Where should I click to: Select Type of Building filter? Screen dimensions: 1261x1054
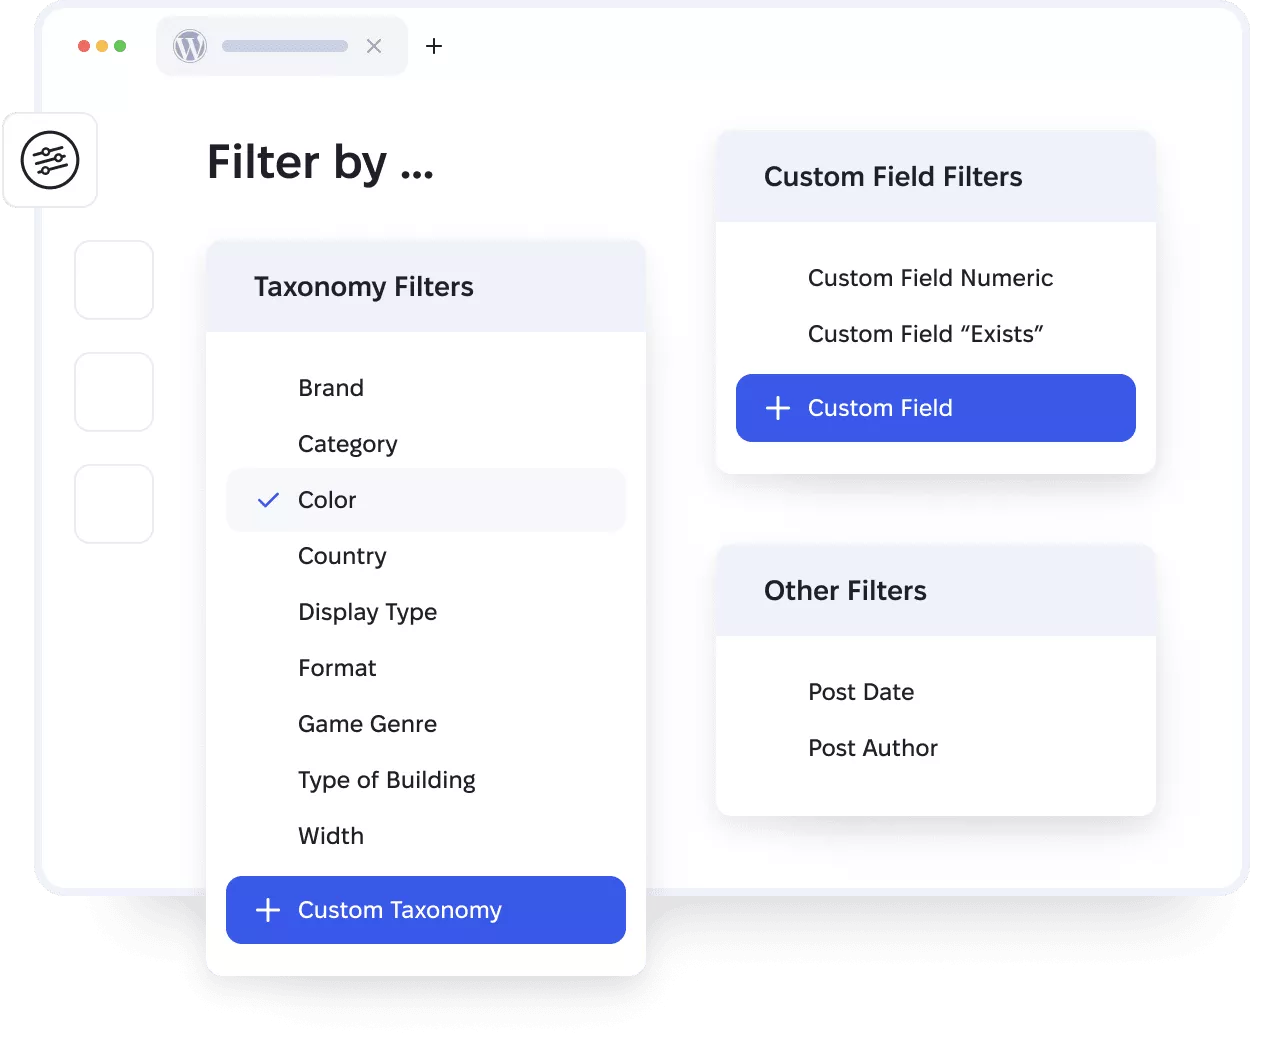pyautogui.click(x=386, y=780)
